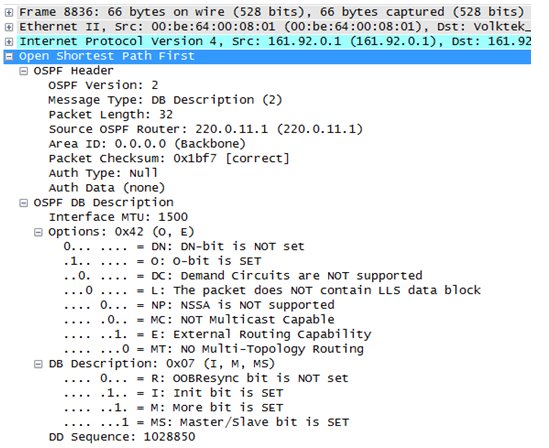
Task: Collapse the OSPF Header section
Action: pyautogui.click(x=23, y=71)
